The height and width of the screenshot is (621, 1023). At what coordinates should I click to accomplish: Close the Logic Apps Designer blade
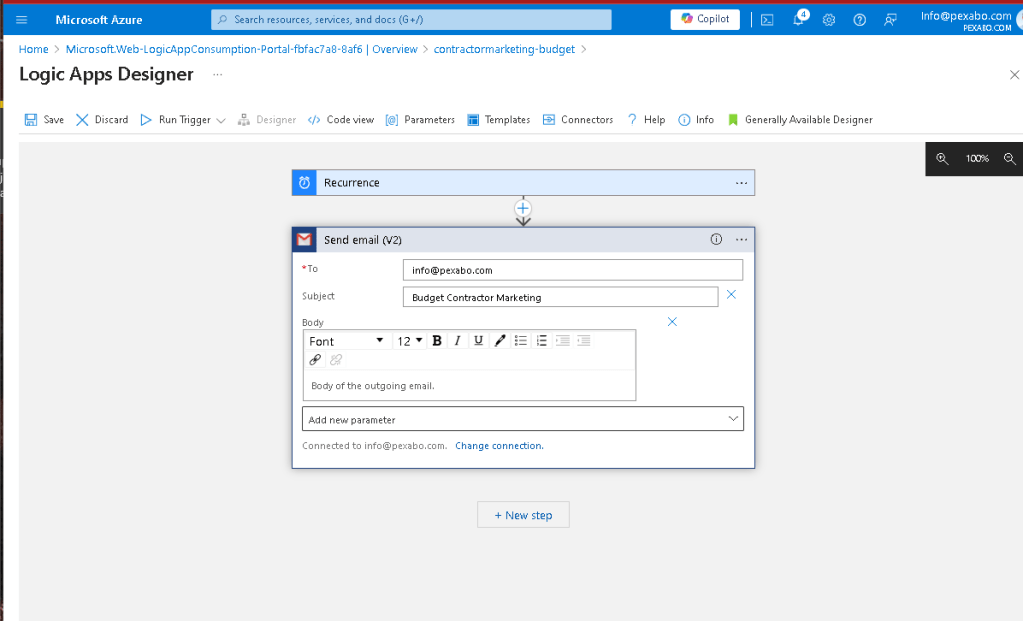click(1014, 75)
